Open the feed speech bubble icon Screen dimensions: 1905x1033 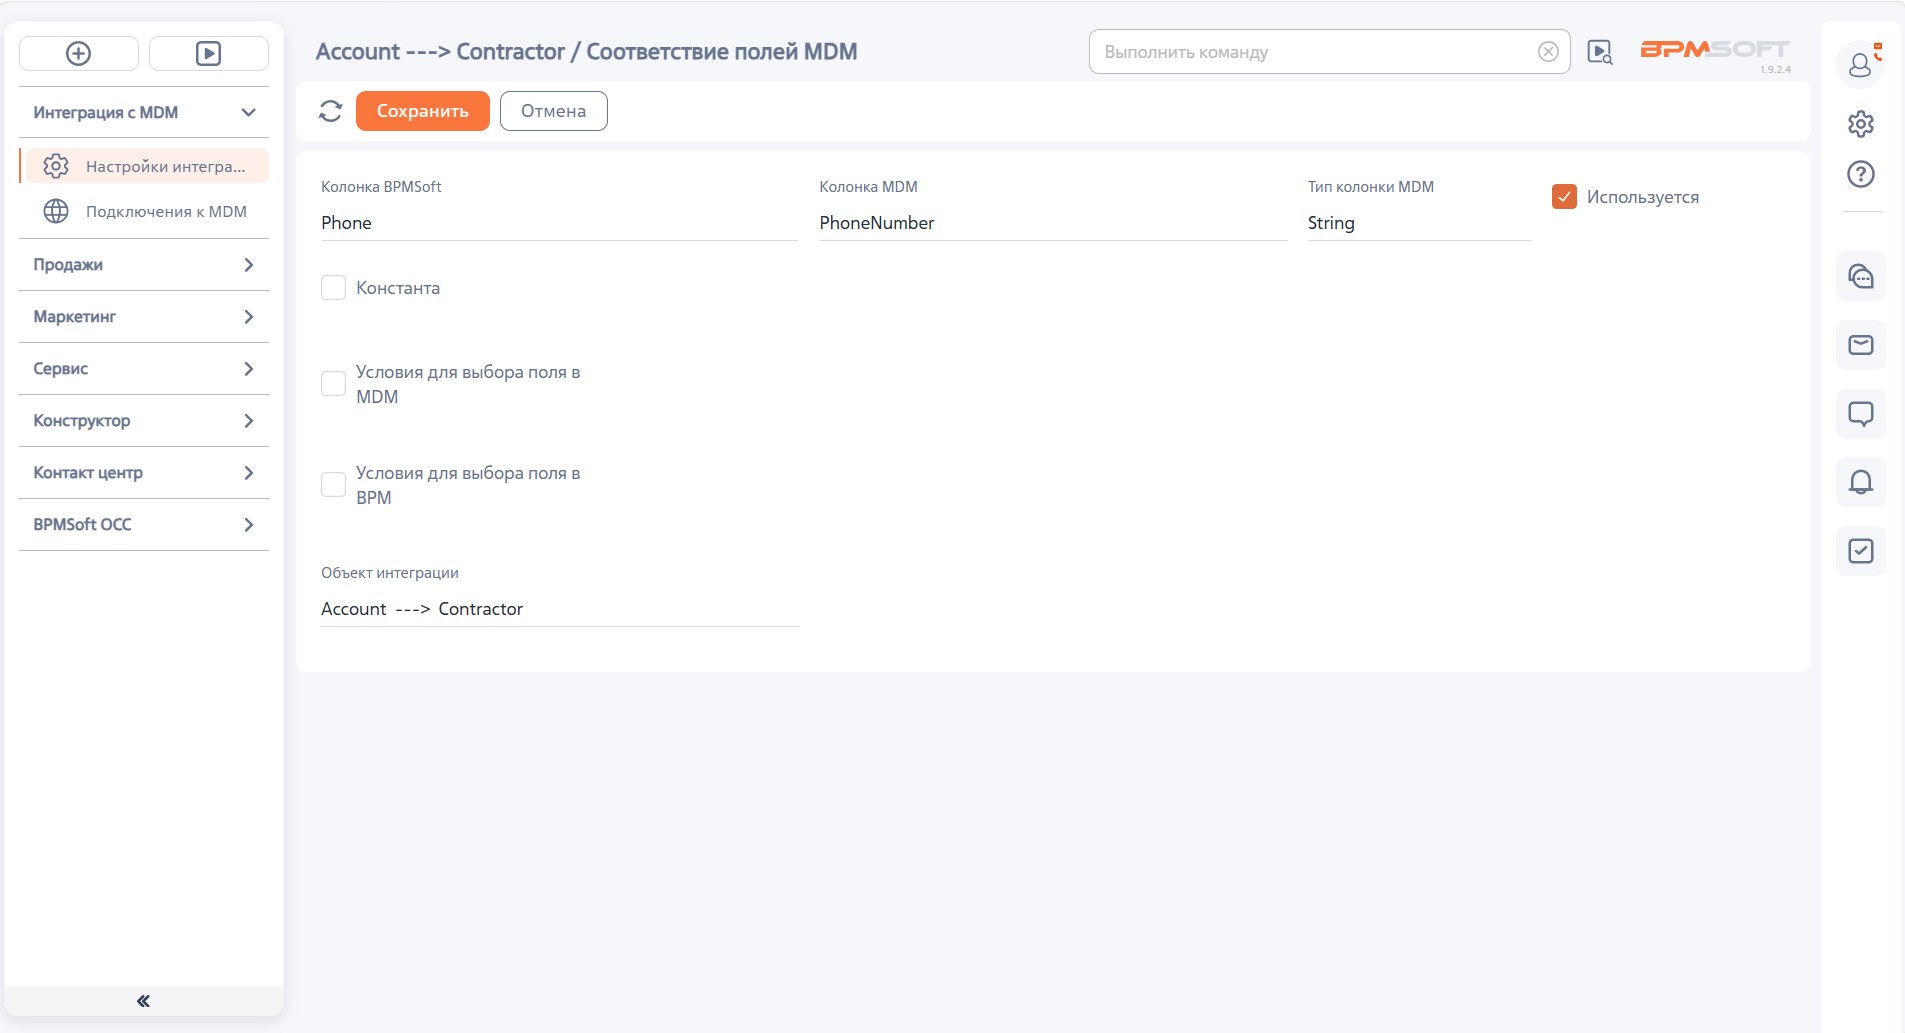pos(1860,413)
